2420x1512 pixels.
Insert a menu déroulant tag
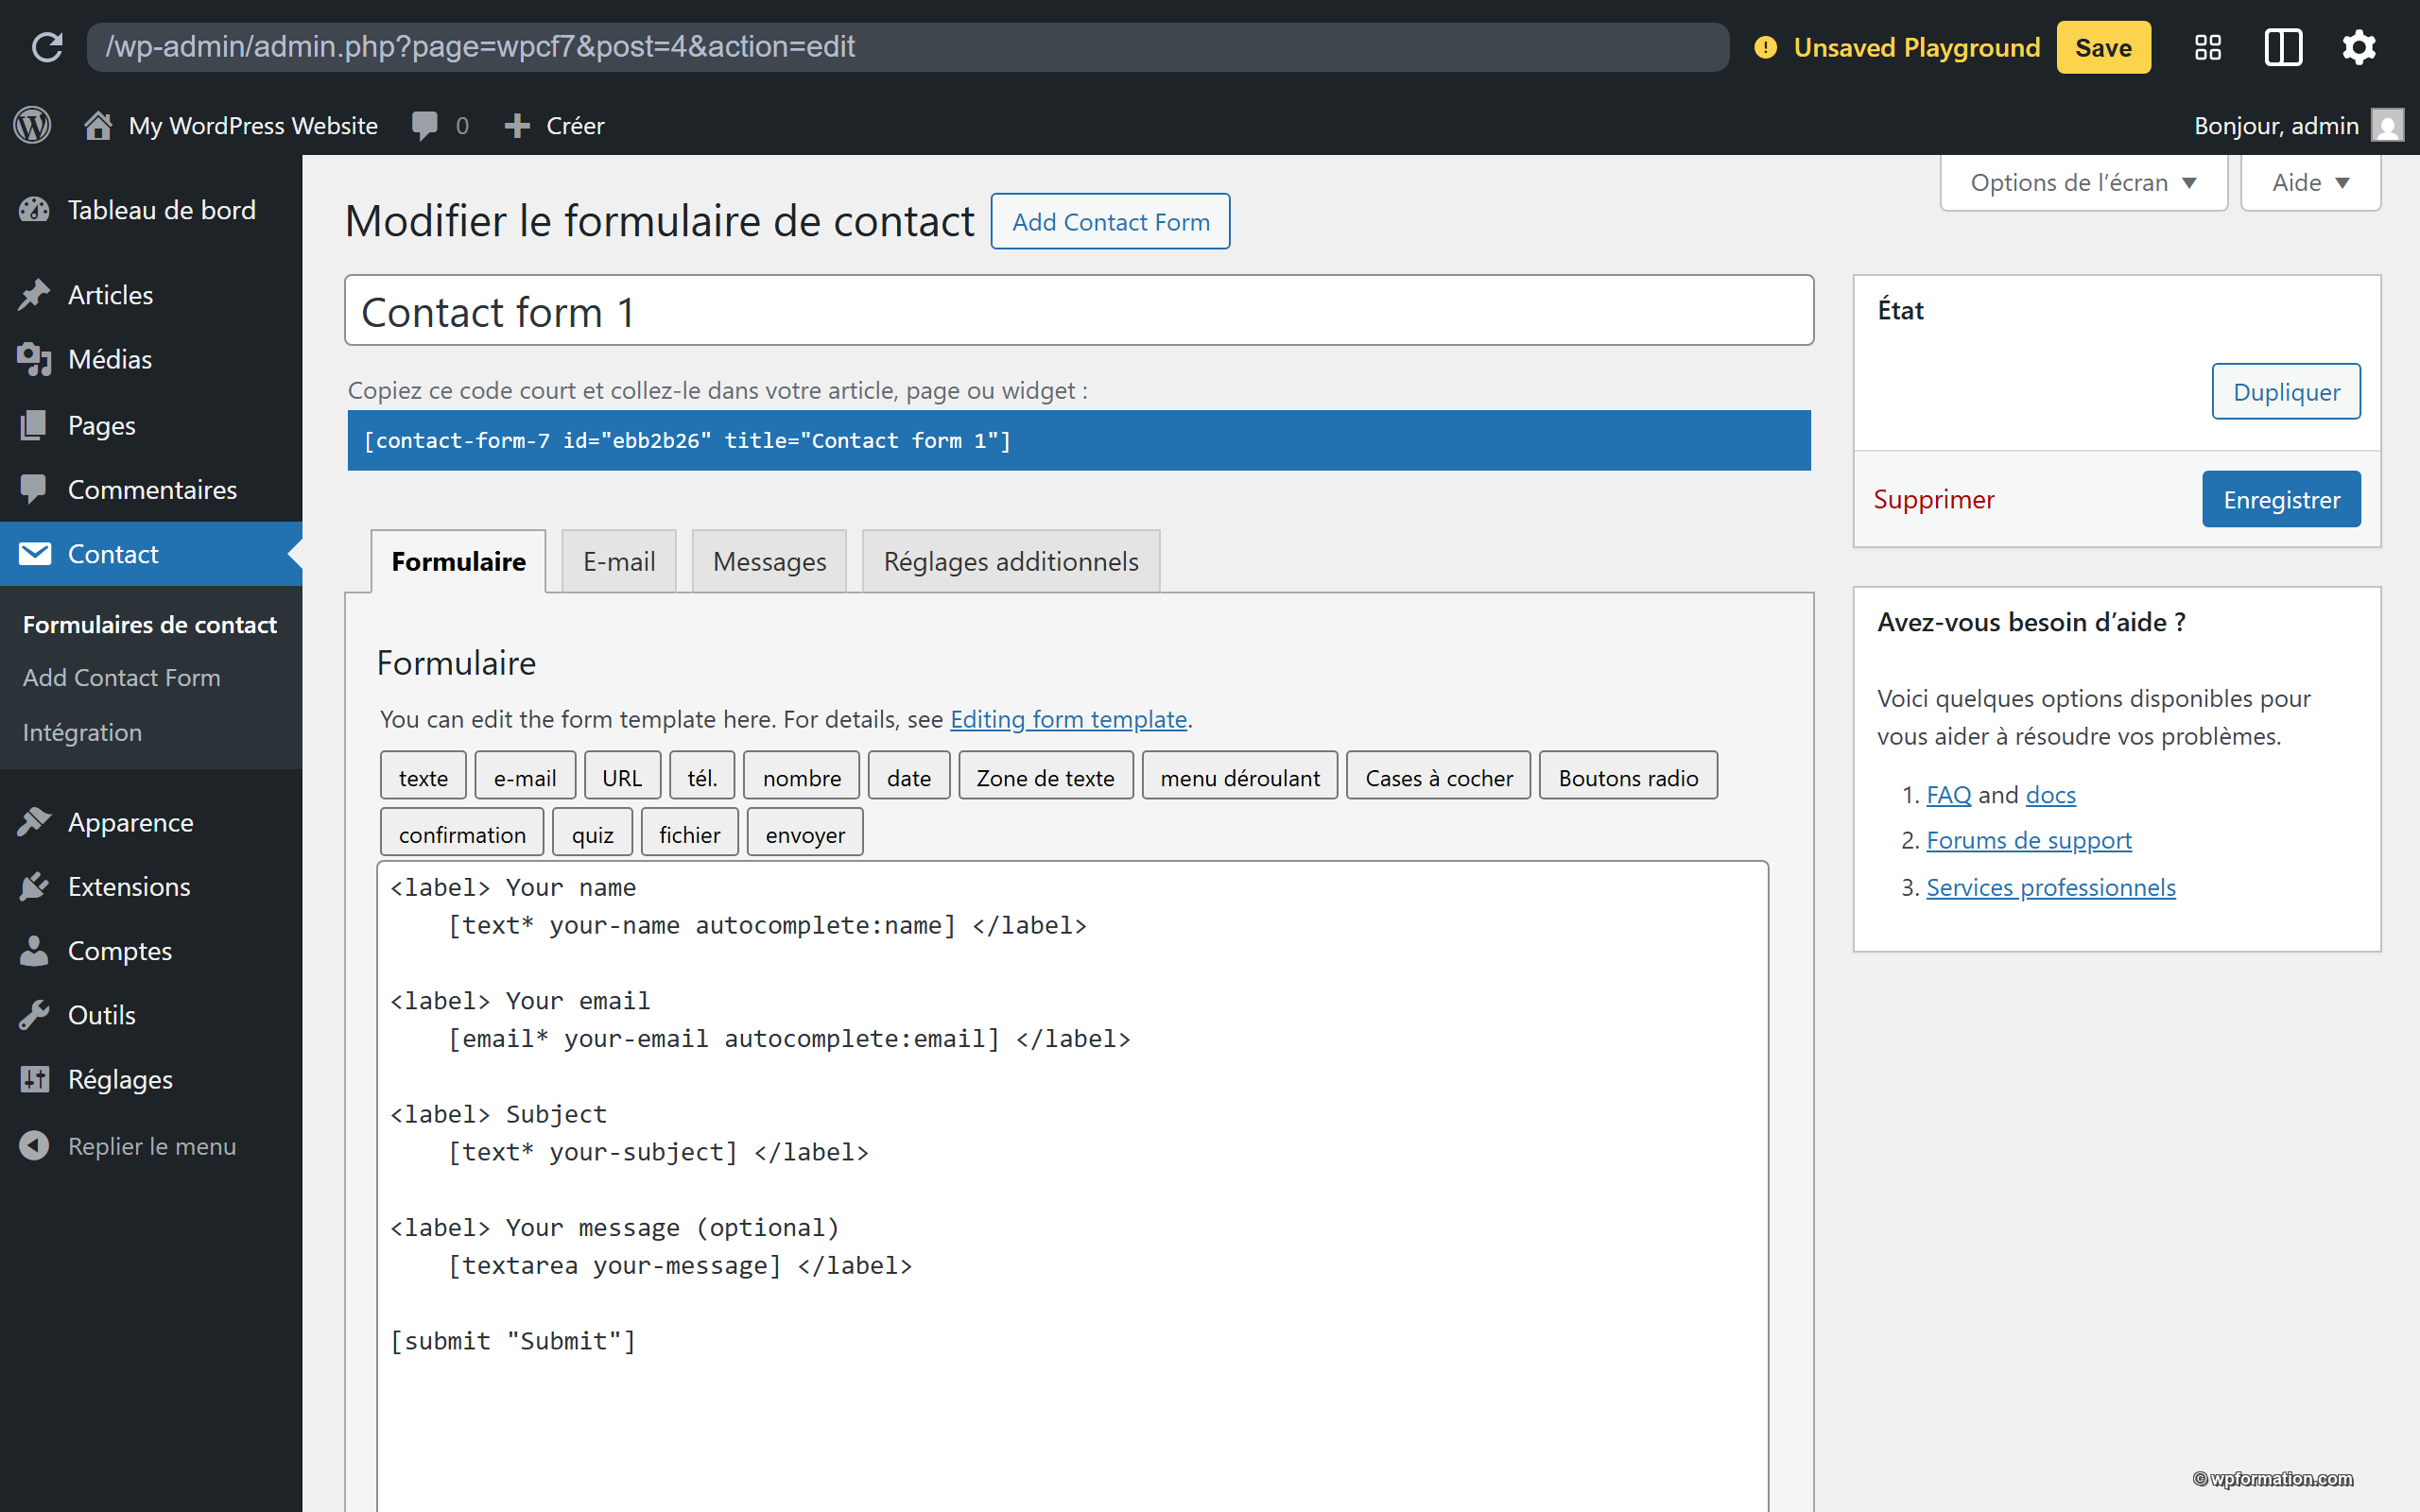[x=1240, y=777]
